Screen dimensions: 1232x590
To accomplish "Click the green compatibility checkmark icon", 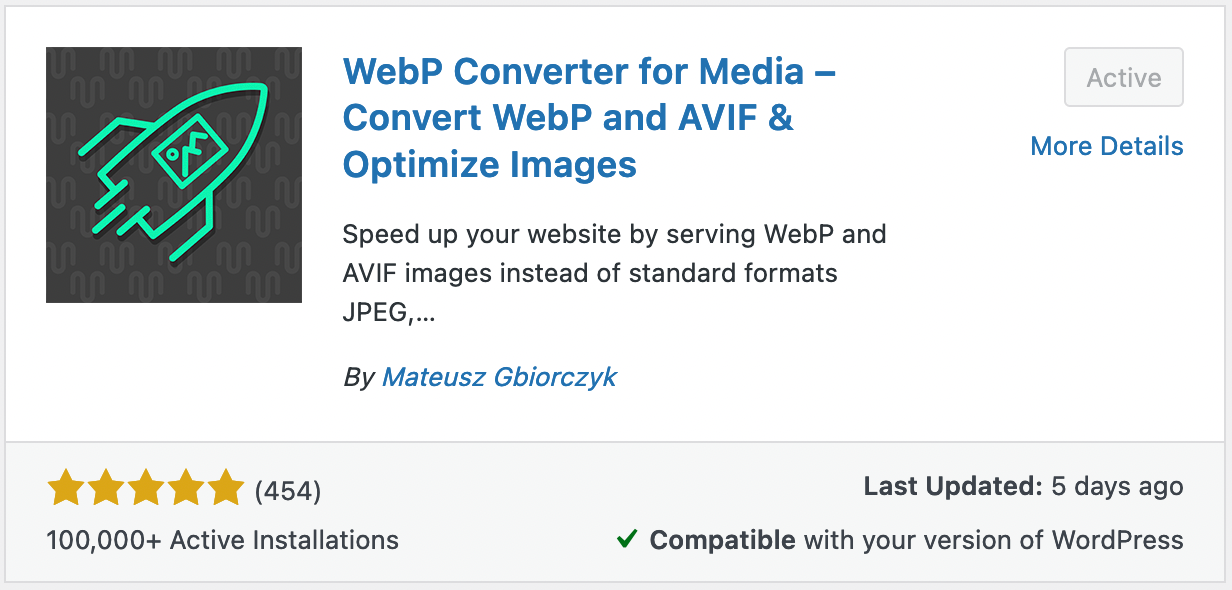I will 627,540.
